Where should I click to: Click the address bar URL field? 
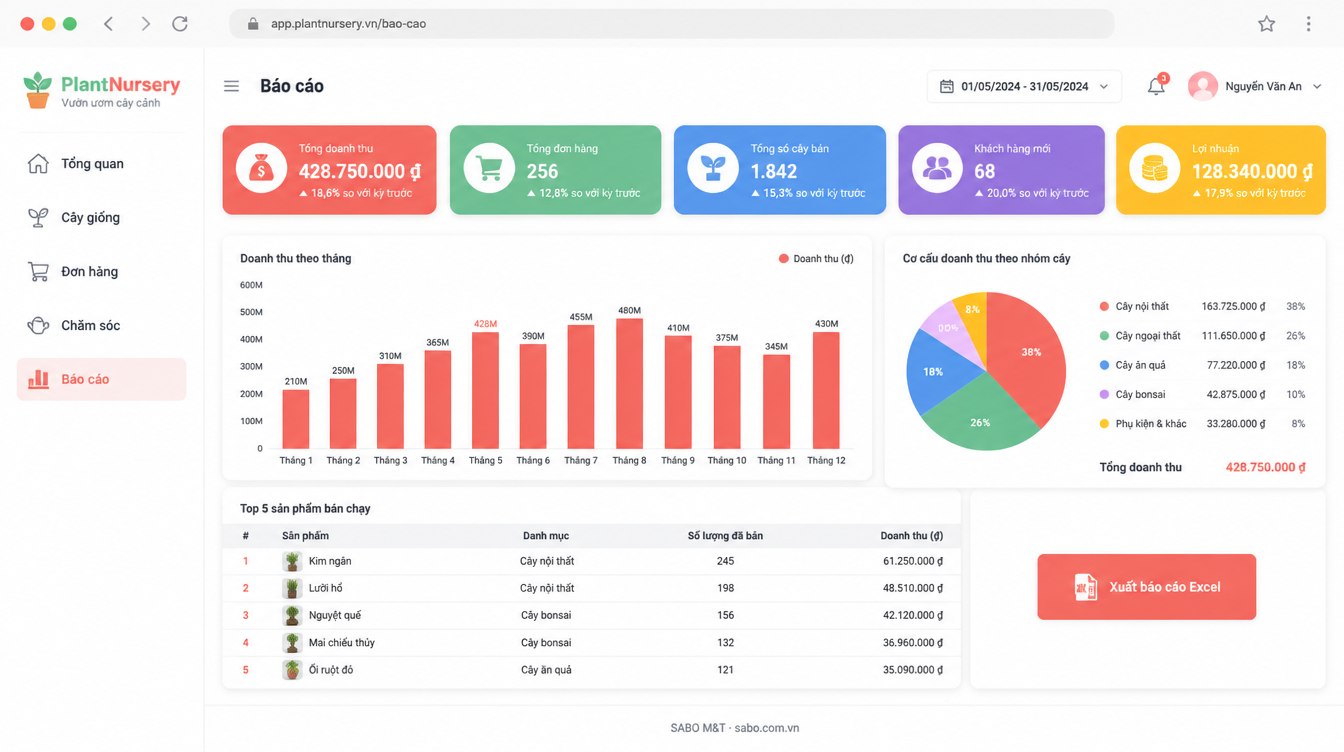(671, 23)
